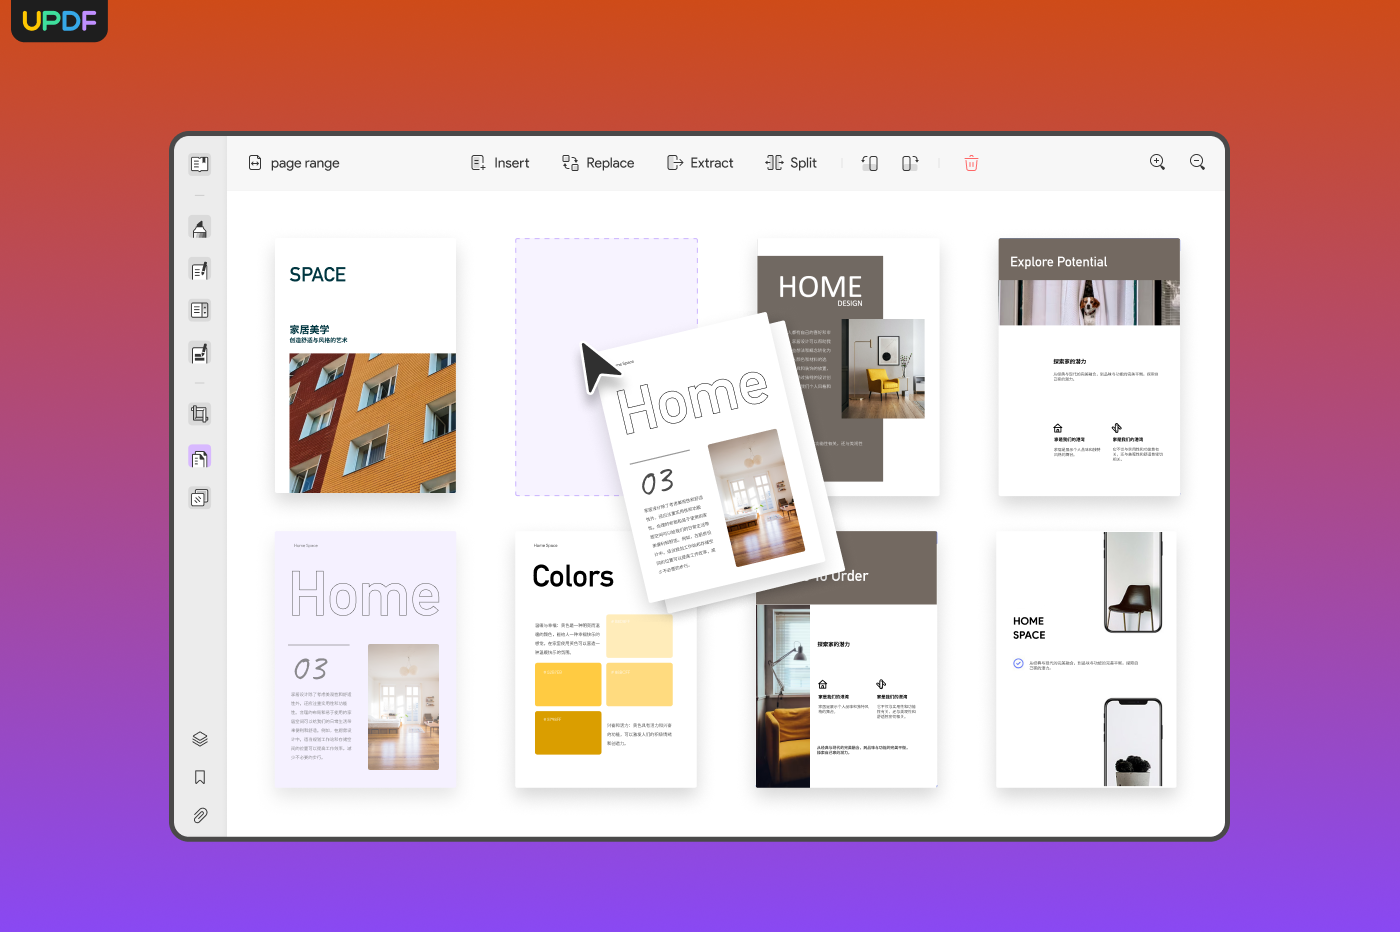Open the Layers panel icon
The height and width of the screenshot is (932, 1400).
[x=200, y=739]
